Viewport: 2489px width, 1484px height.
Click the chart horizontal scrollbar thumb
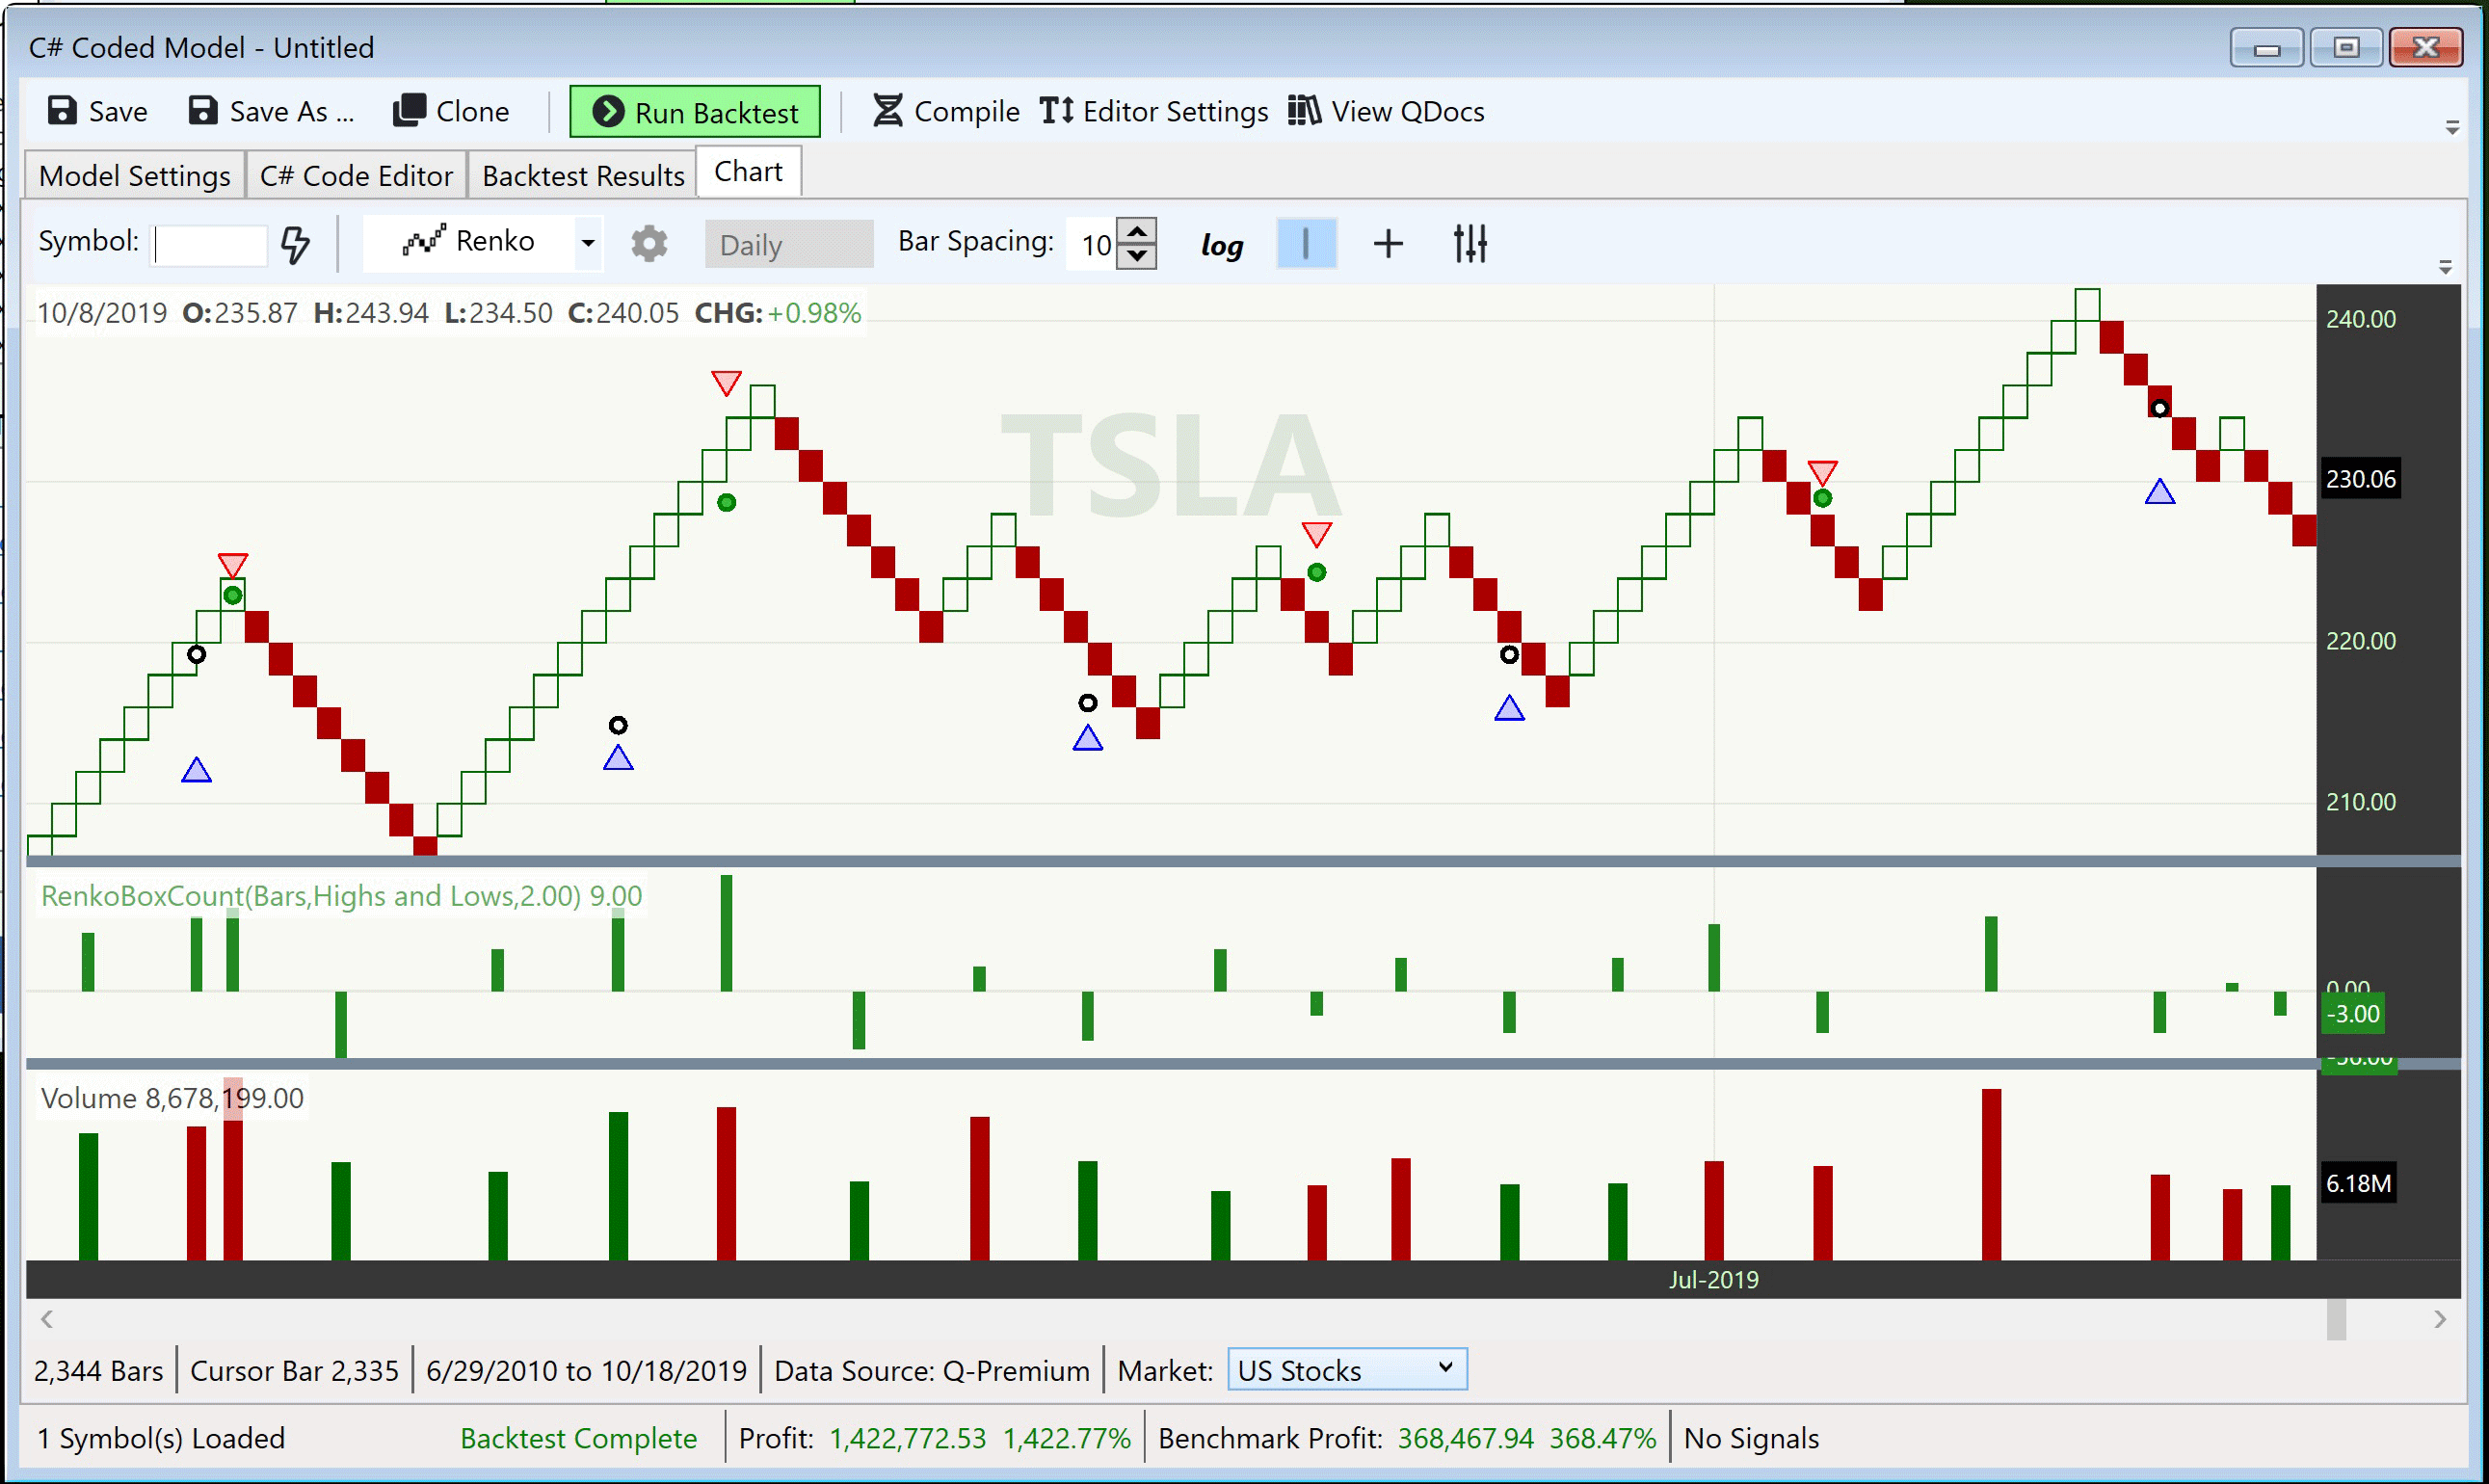pos(2336,1319)
